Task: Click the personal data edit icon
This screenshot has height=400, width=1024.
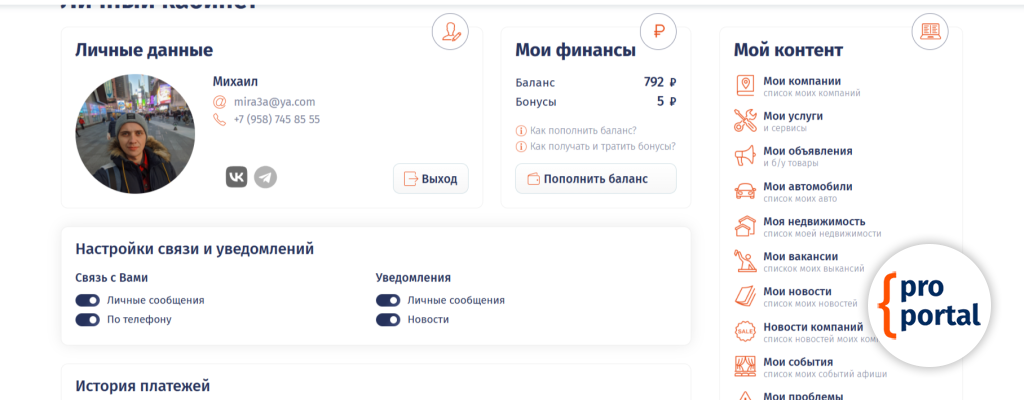Action: 450,31
